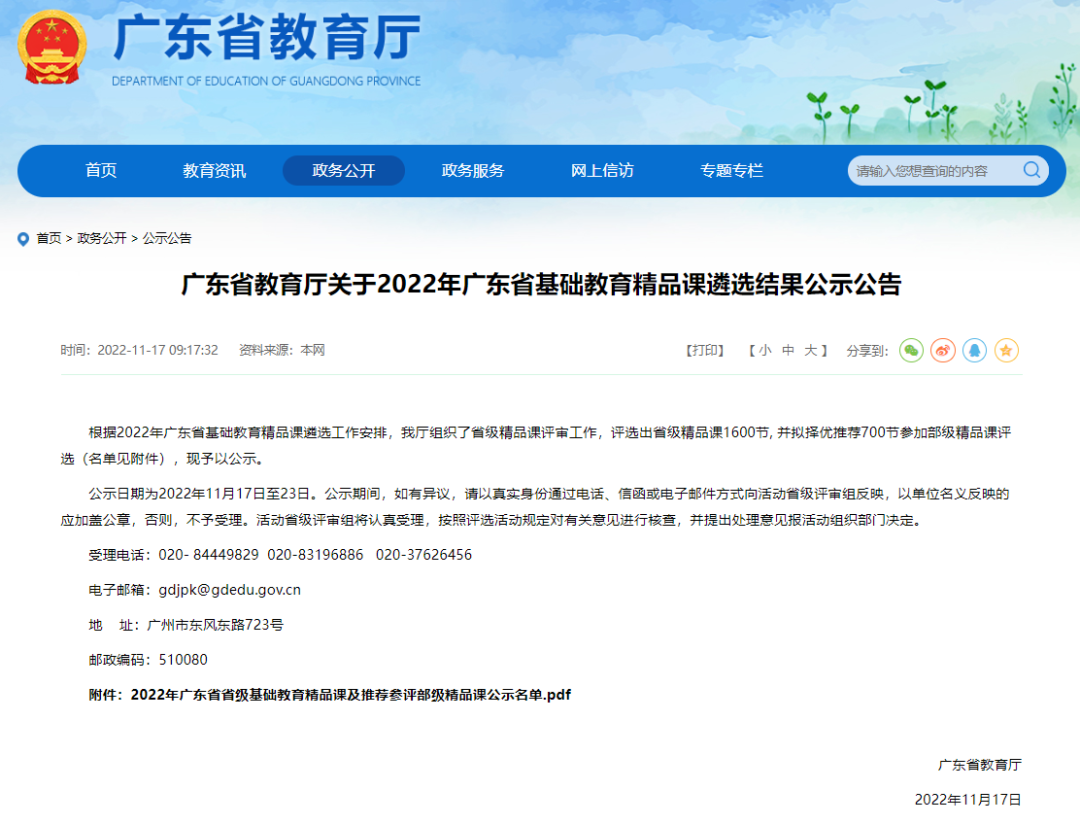Share the announcement to Weibo
This screenshot has height=824, width=1080.
[x=943, y=350]
